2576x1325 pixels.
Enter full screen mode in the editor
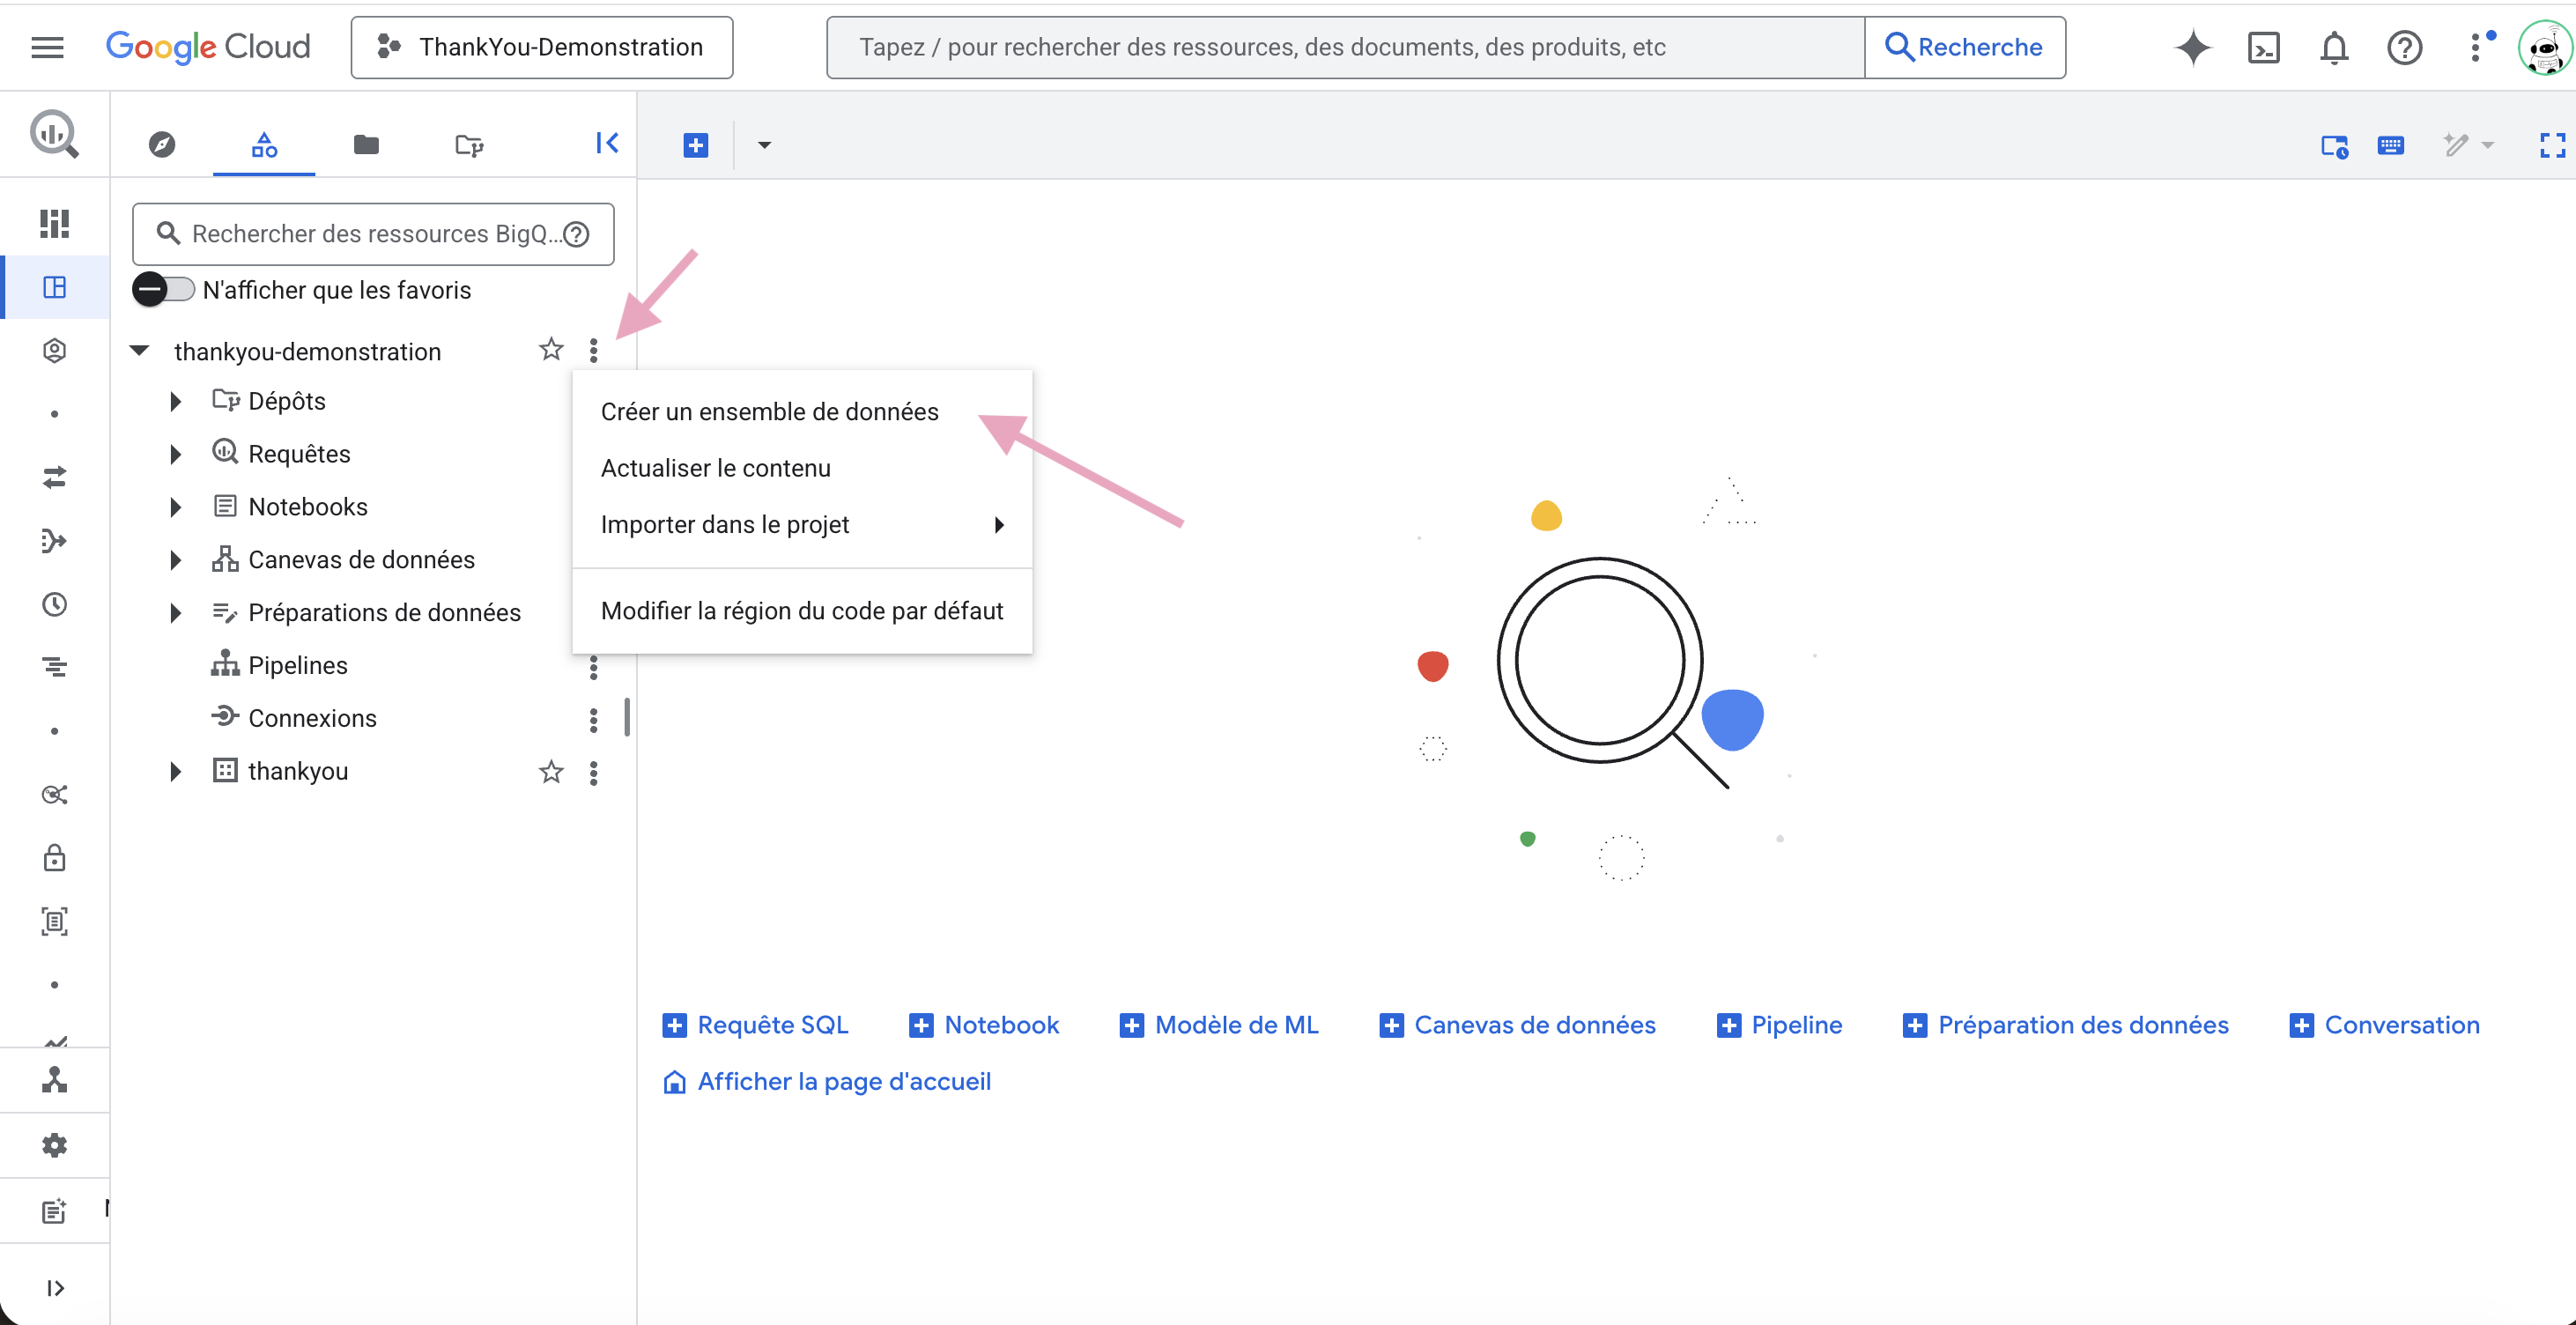[2552, 146]
